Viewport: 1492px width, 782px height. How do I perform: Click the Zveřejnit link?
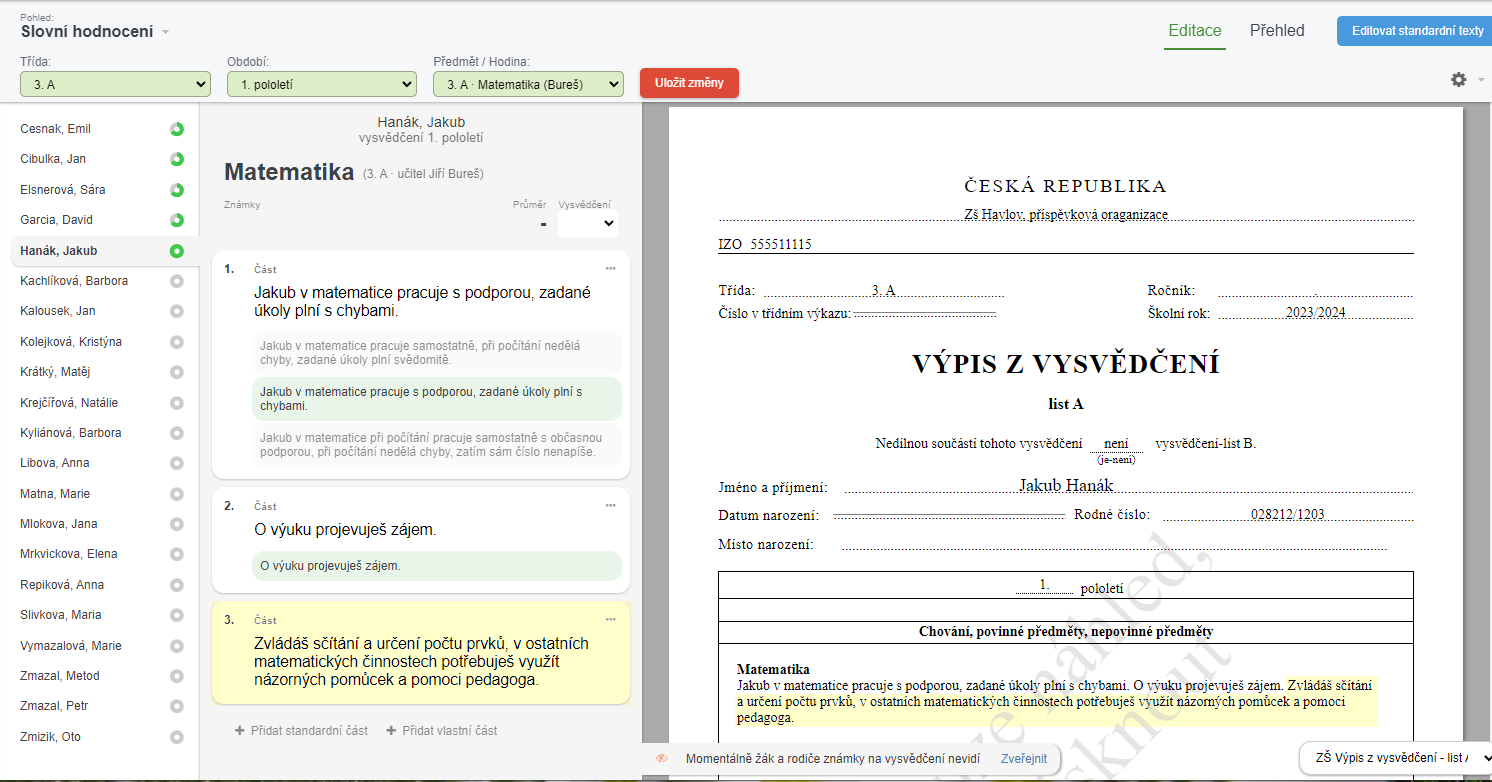[x=1024, y=758]
